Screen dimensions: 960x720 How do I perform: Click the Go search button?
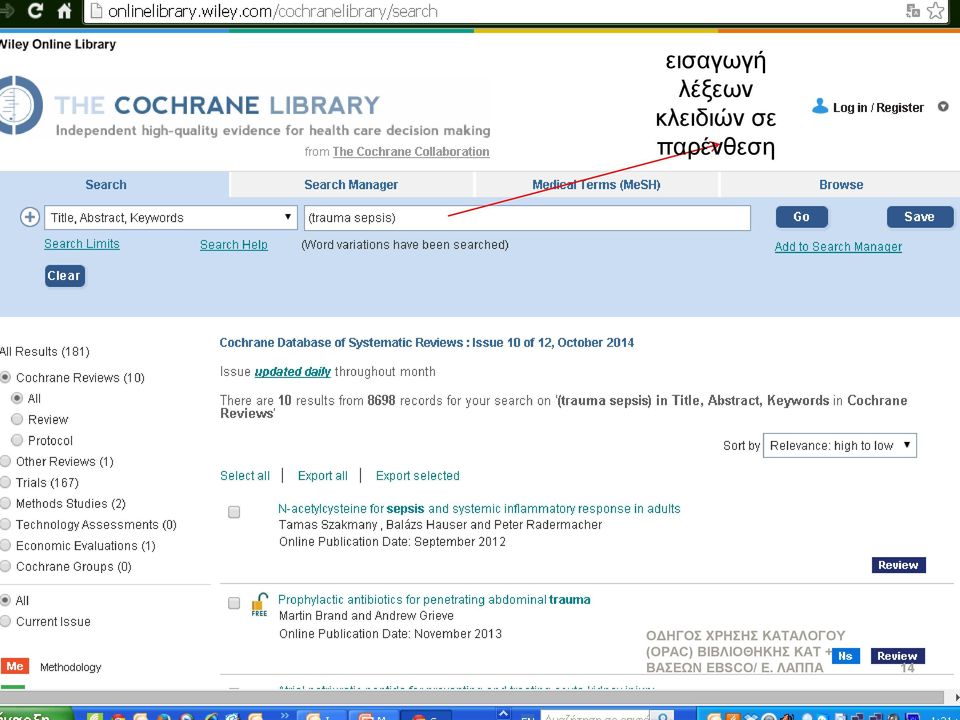pos(801,217)
